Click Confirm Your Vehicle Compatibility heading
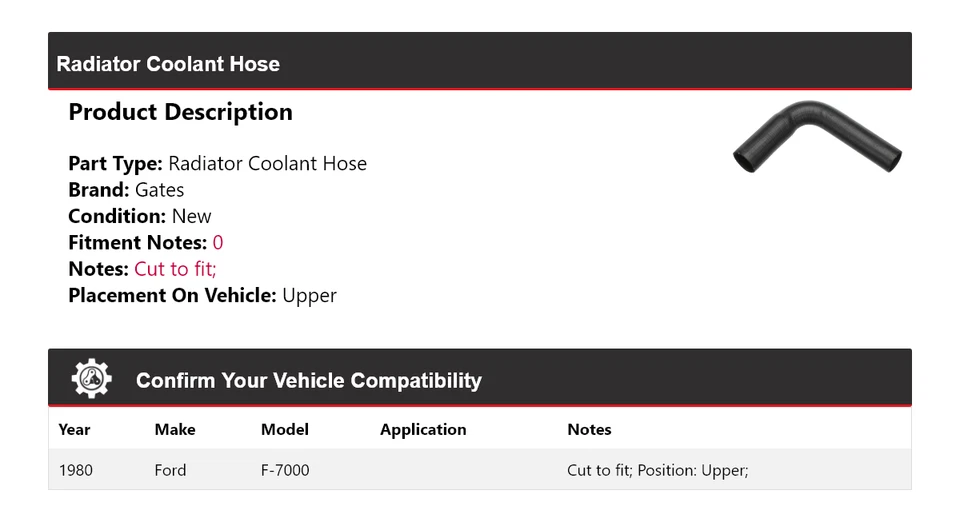Image resolution: width=960 pixels, height=522 pixels. [308, 381]
